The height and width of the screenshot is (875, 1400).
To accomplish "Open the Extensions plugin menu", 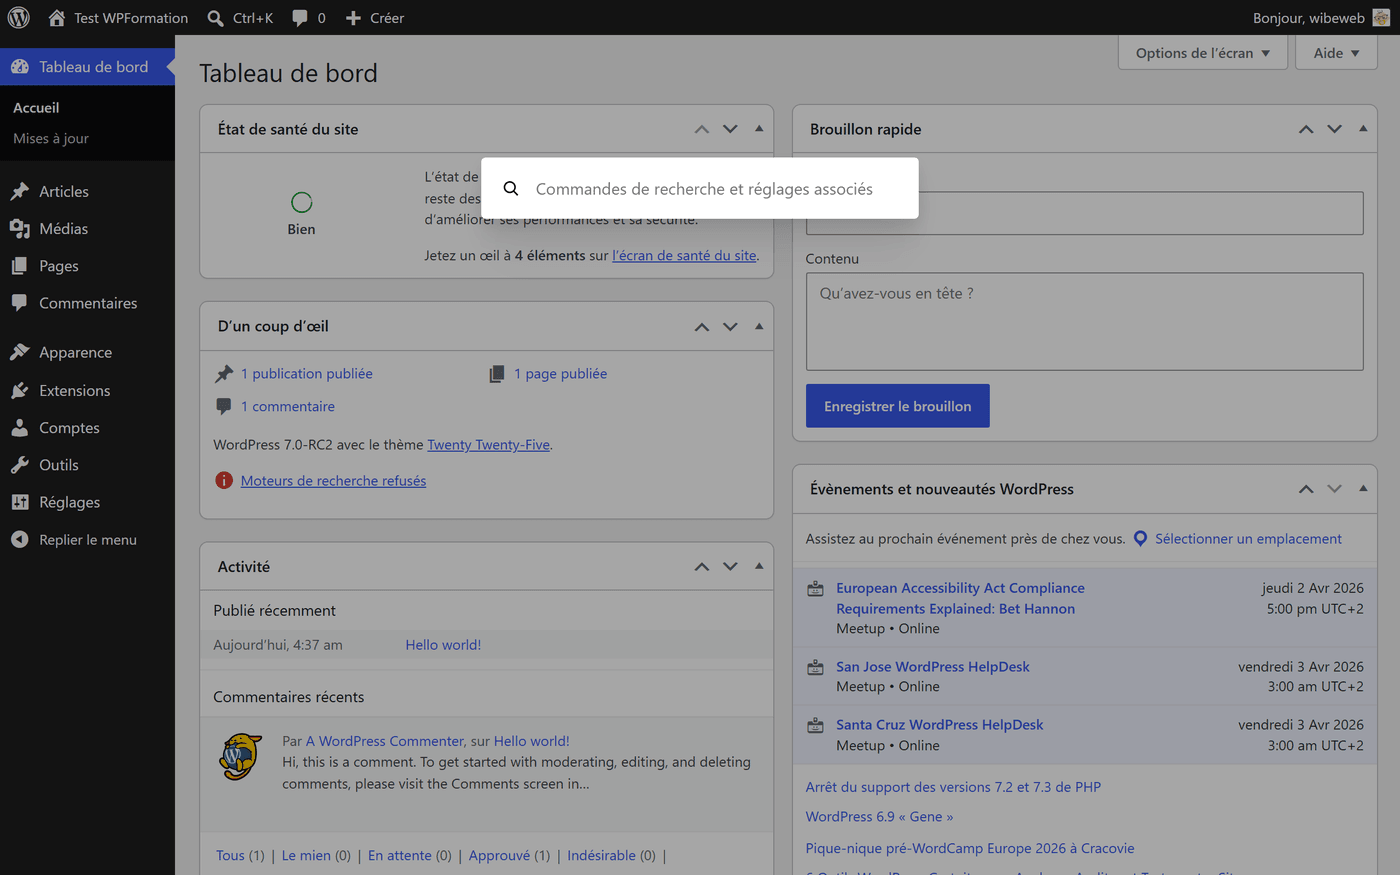I will pos(74,391).
